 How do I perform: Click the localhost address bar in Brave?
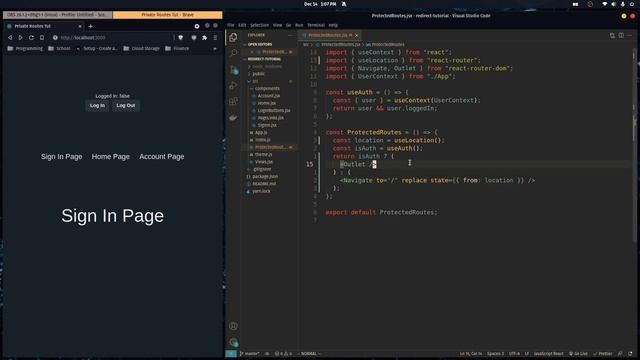114,38
